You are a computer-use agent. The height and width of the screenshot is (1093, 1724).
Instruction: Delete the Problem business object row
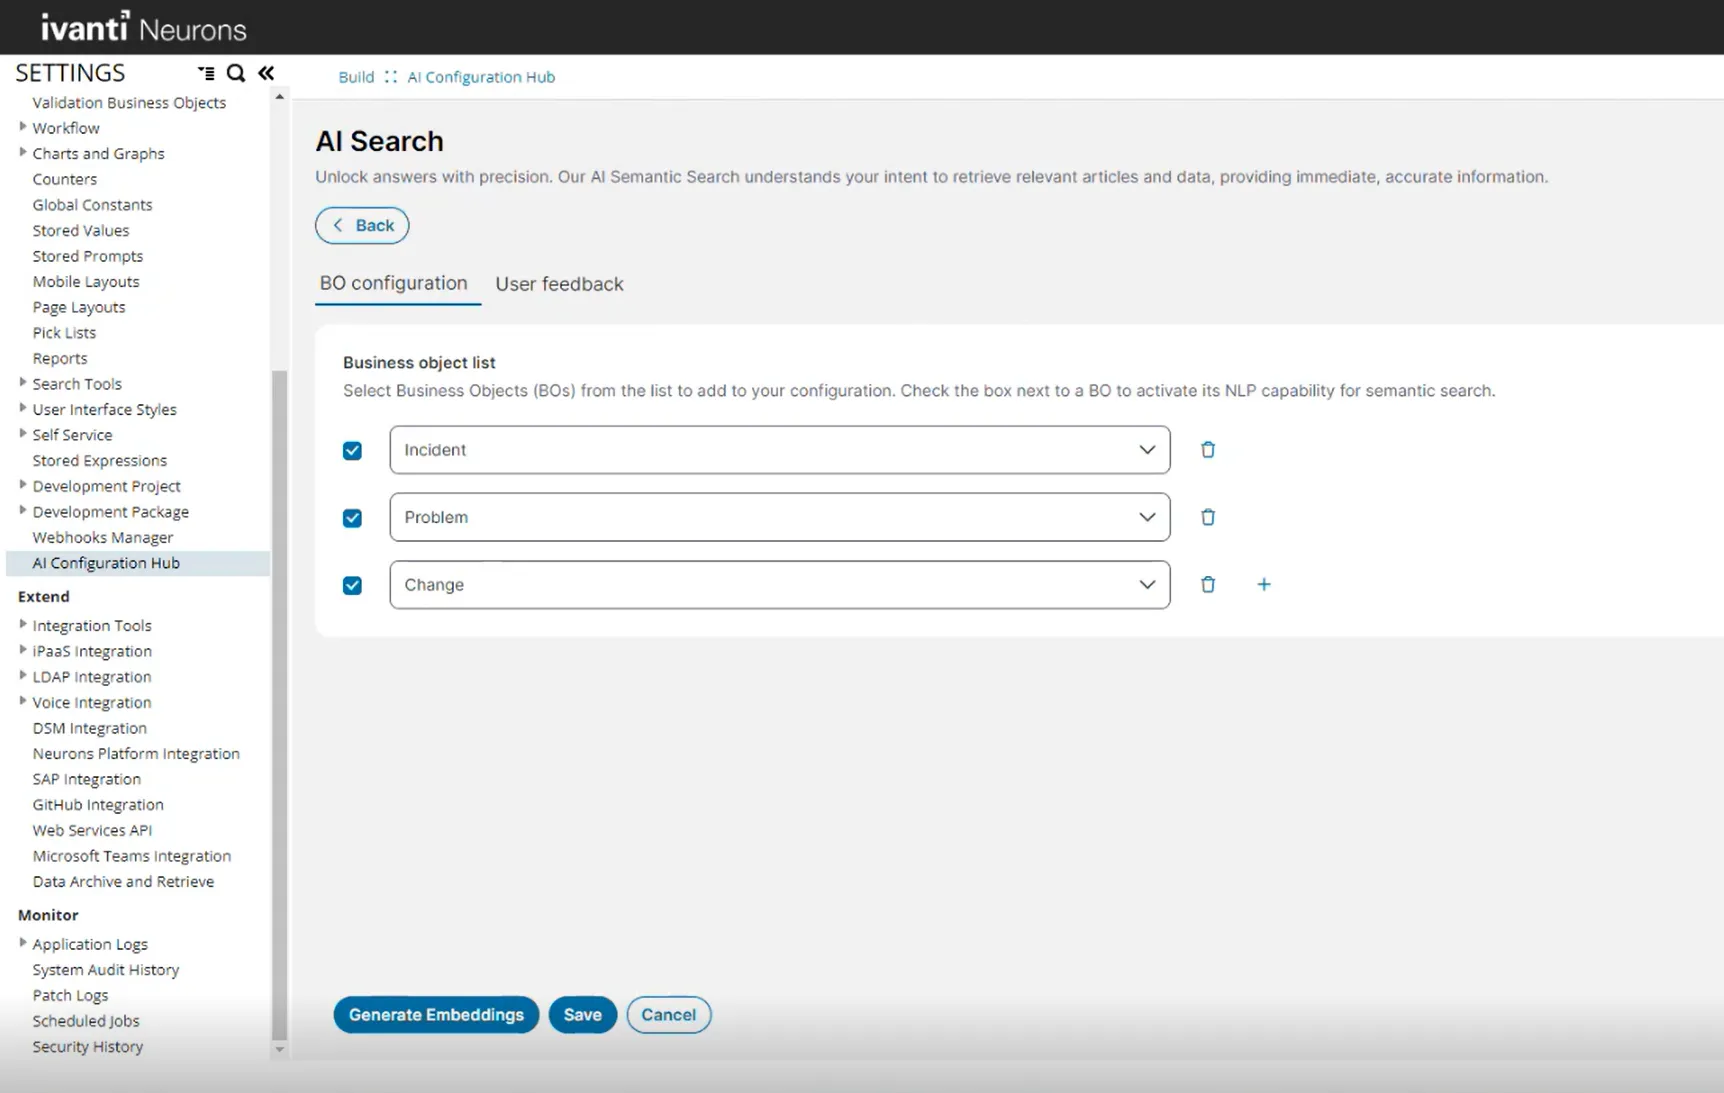pyautogui.click(x=1208, y=517)
